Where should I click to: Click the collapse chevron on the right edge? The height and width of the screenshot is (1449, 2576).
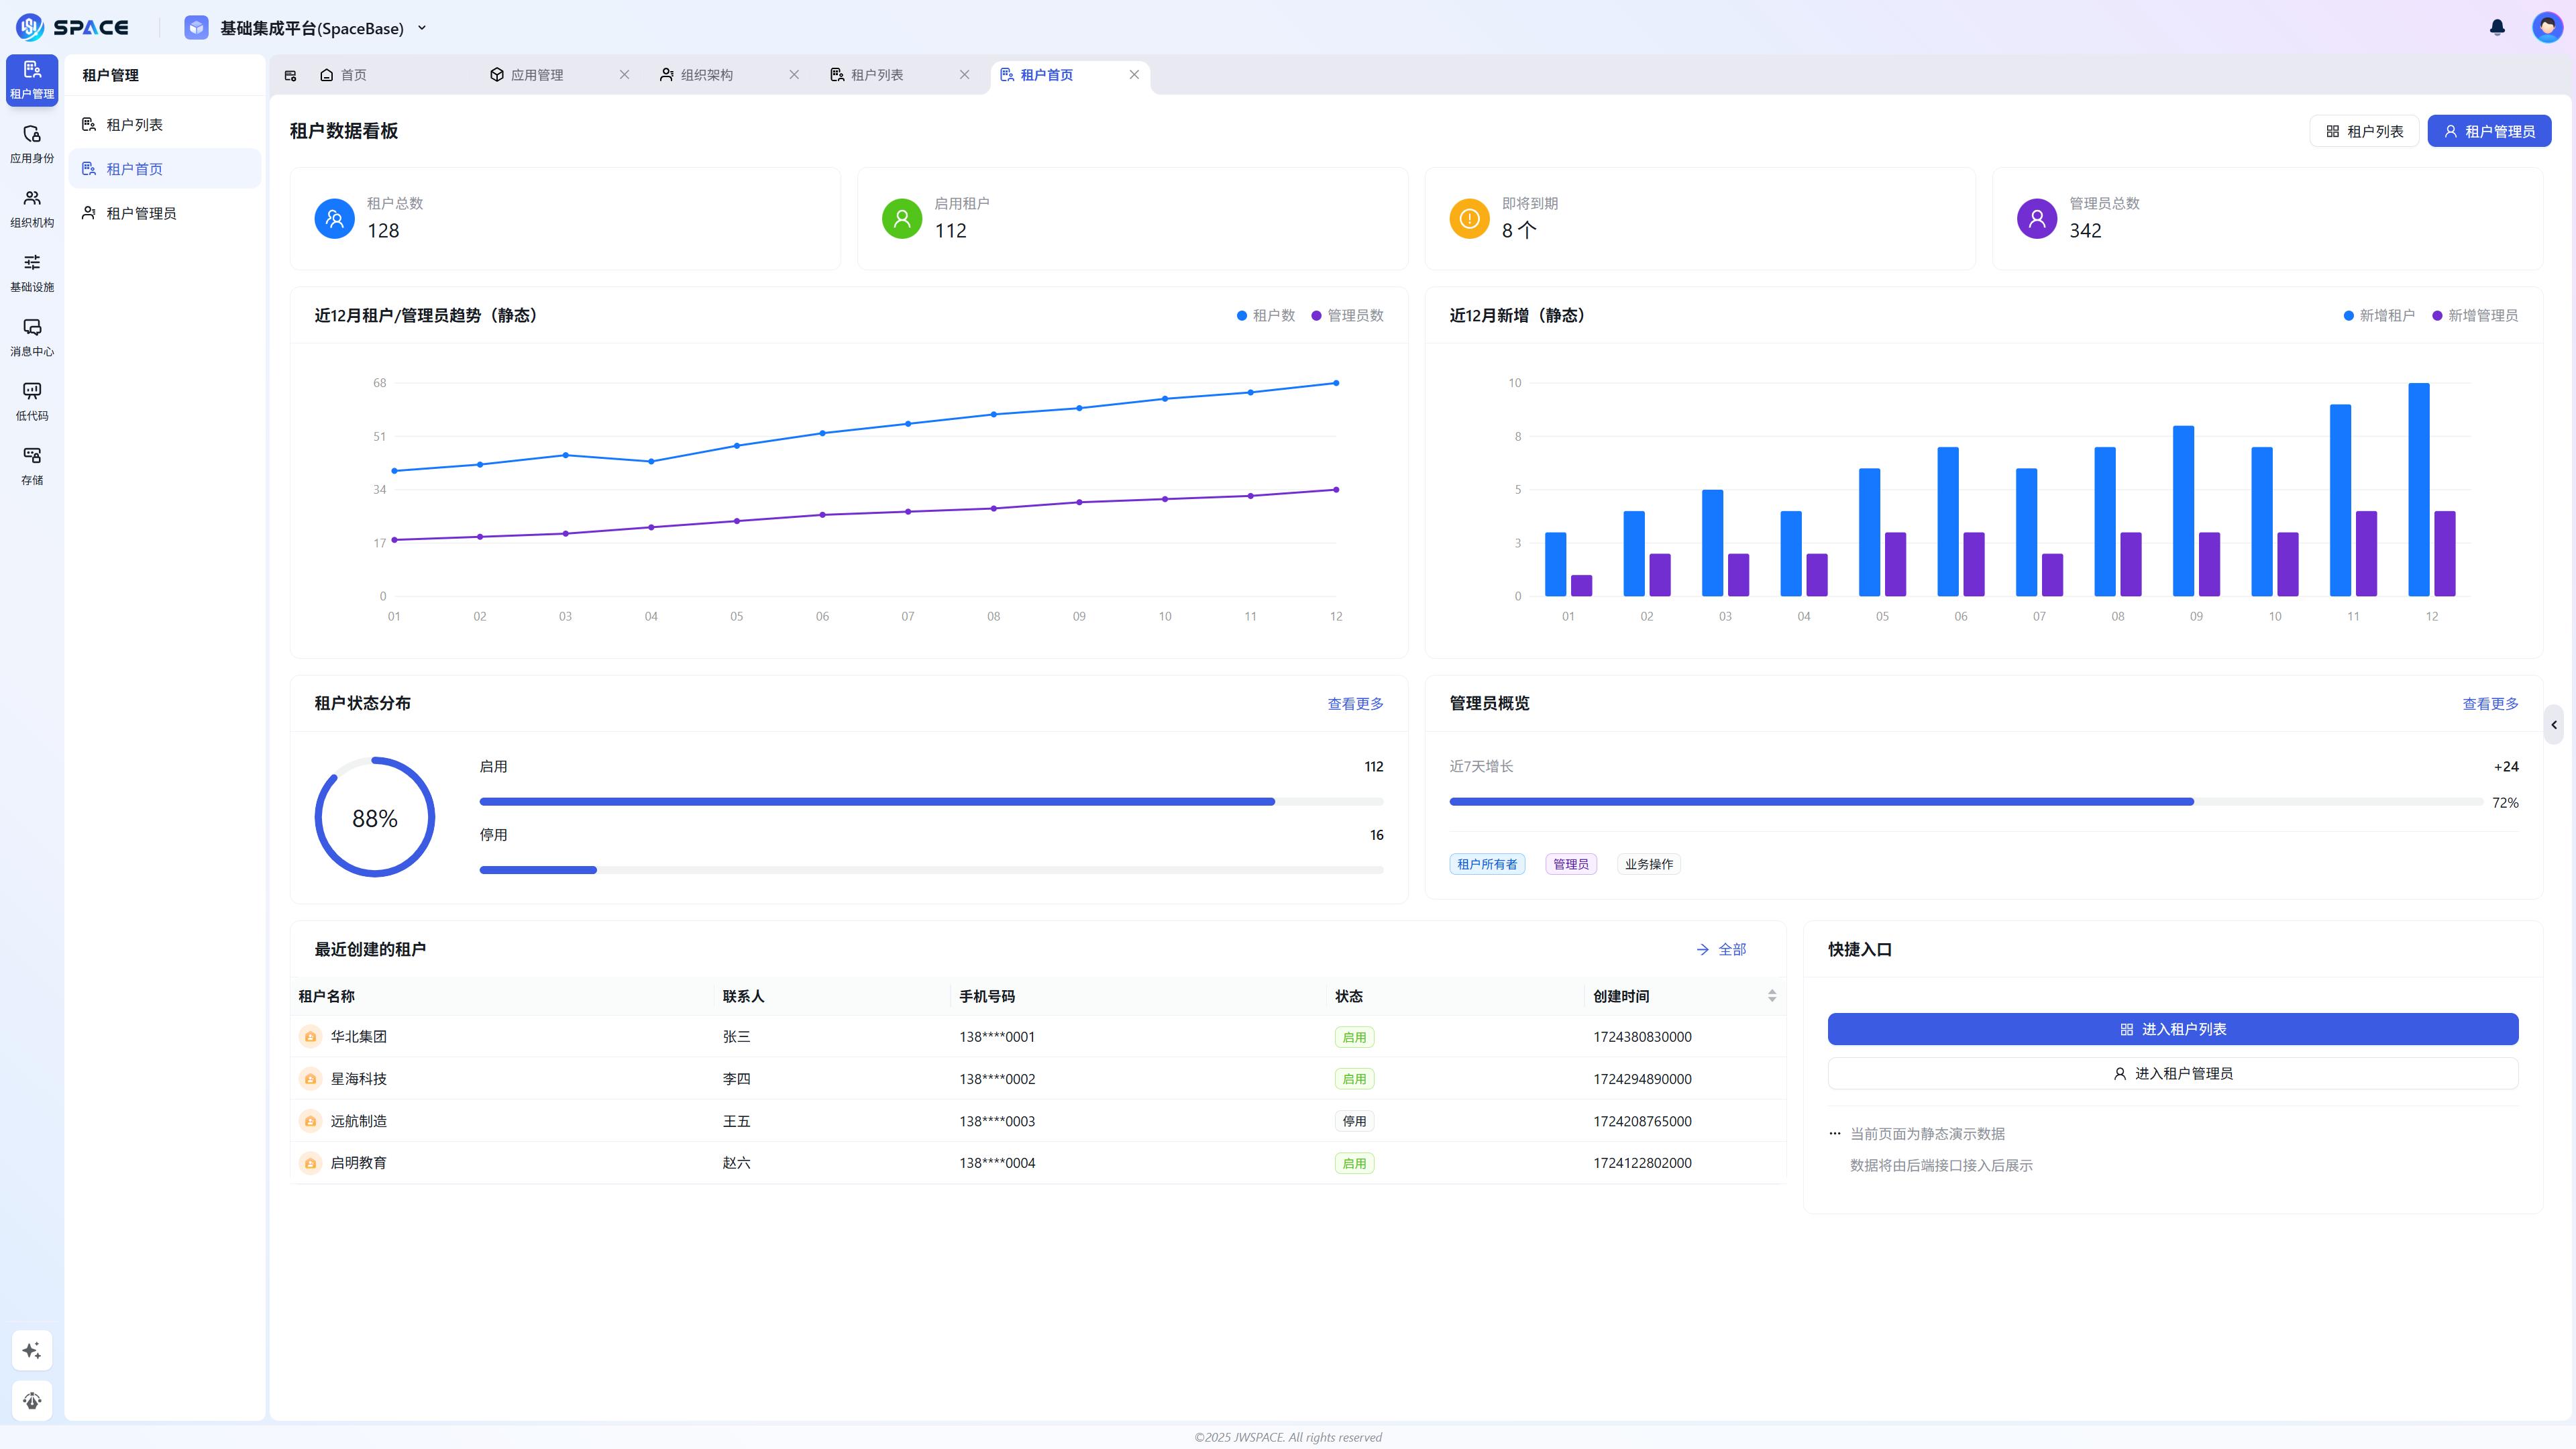coord(2553,725)
